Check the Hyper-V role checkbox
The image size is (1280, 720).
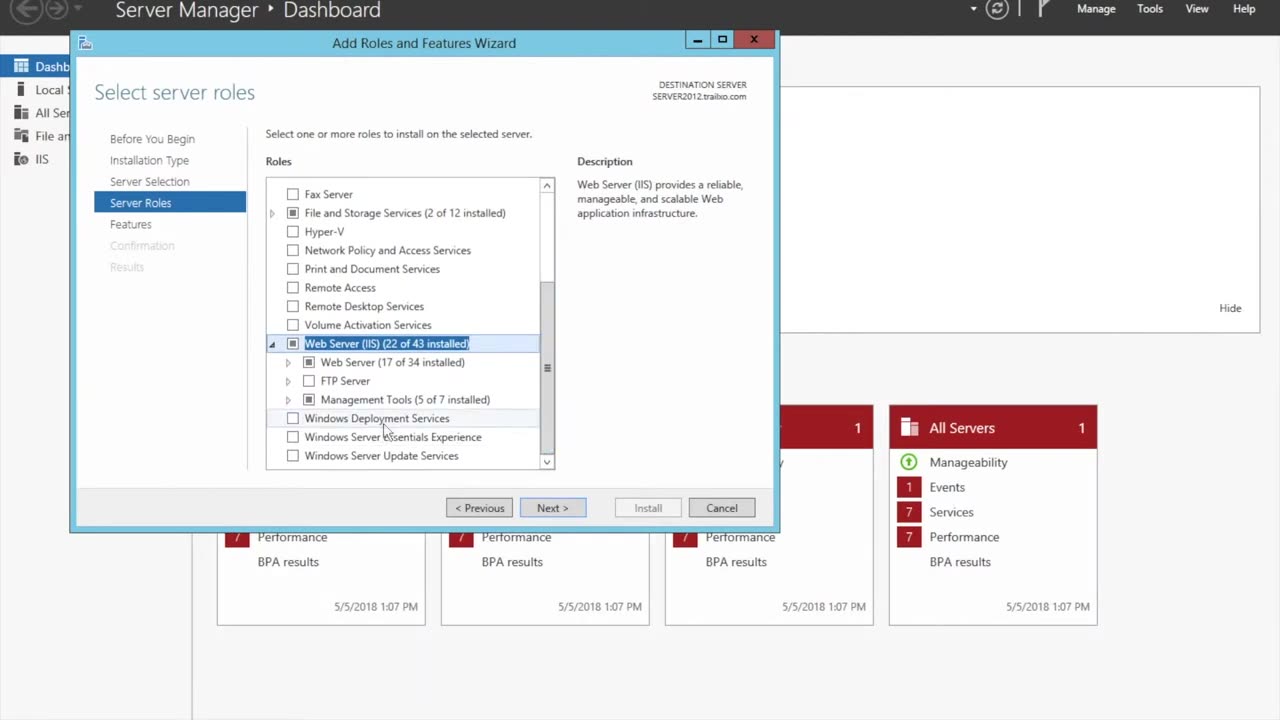(293, 231)
